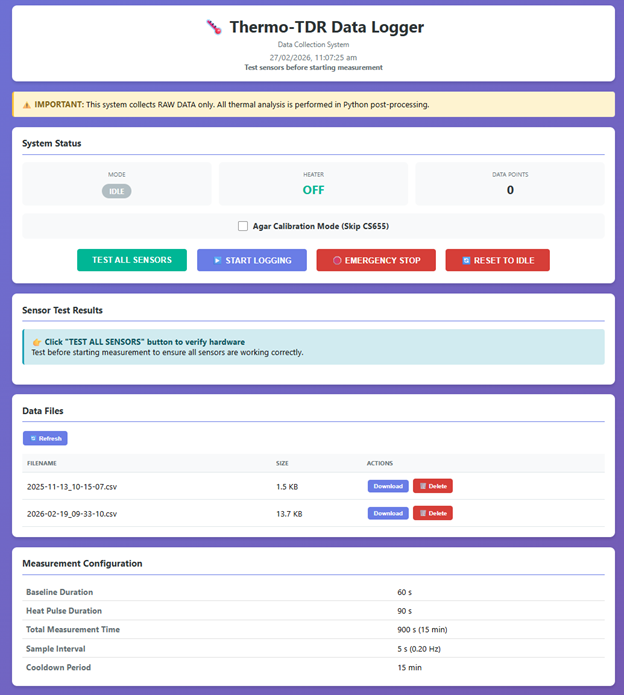Click the reset icon on RESET TO IDLE
The height and width of the screenshot is (695, 624).
[x=465, y=260]
